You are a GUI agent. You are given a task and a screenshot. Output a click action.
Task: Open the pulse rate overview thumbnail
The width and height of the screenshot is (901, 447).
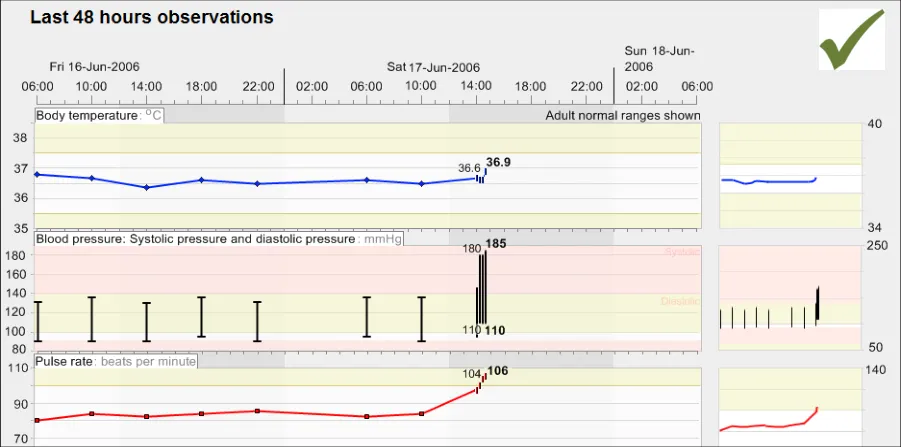788,407
